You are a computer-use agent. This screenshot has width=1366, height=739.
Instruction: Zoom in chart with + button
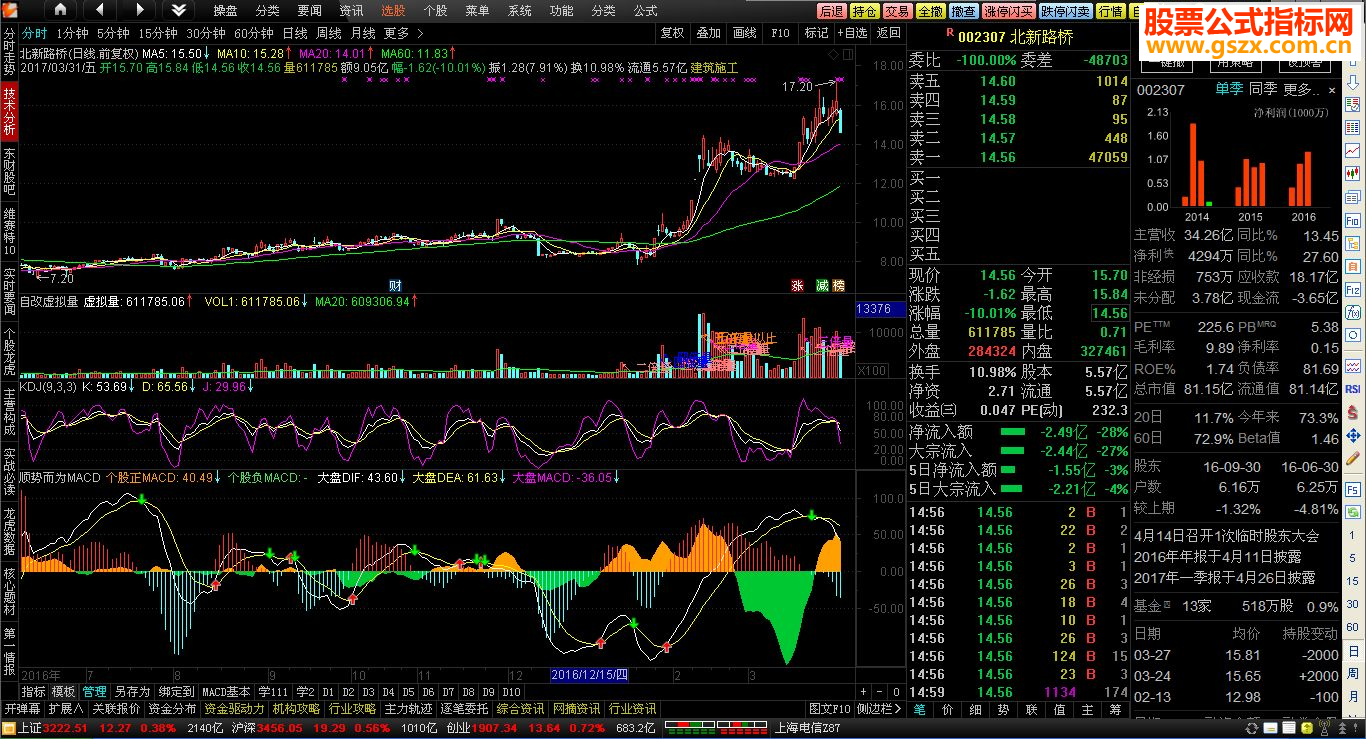point(864,692)
